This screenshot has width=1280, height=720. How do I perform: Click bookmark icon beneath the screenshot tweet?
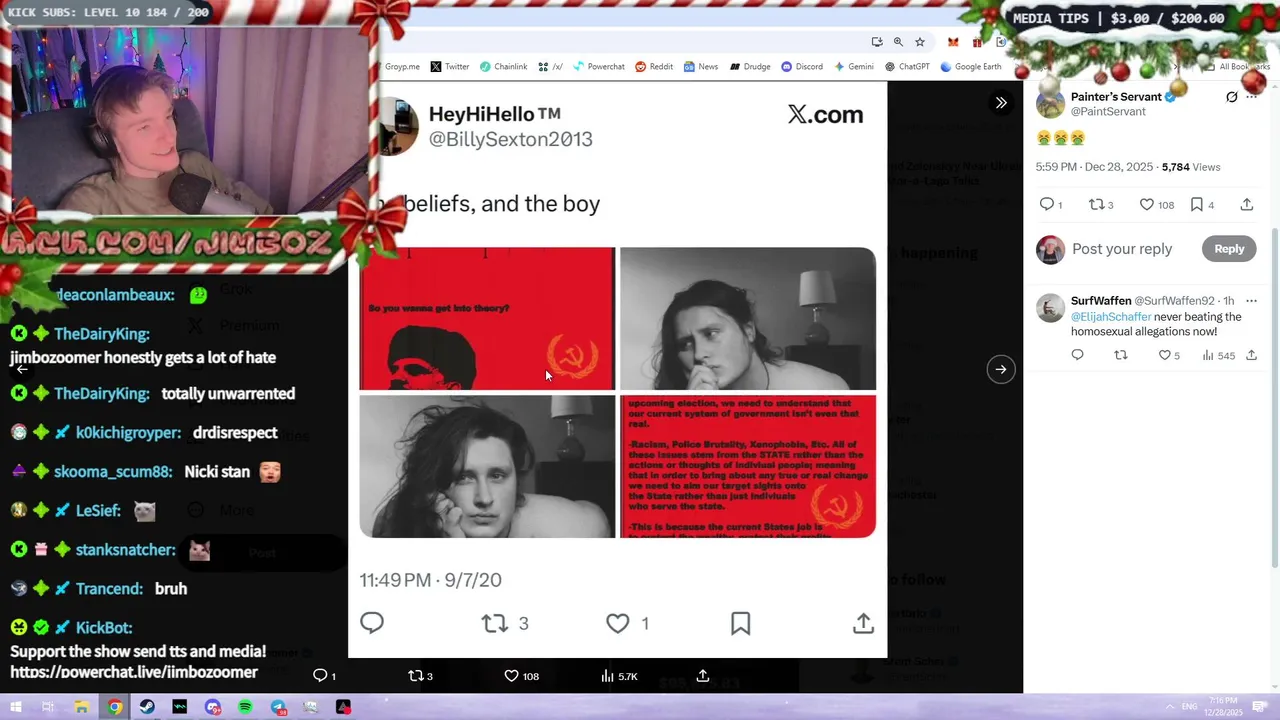coord(740,623)
